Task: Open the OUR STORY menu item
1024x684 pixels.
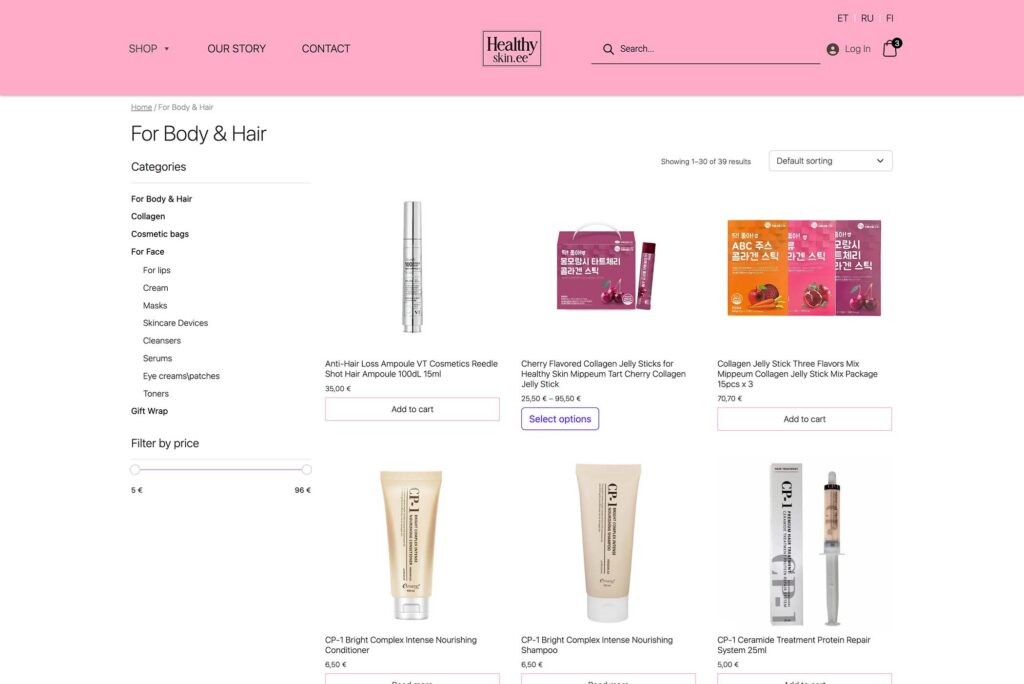Action: pyautogui.click(x=236, y=48)
